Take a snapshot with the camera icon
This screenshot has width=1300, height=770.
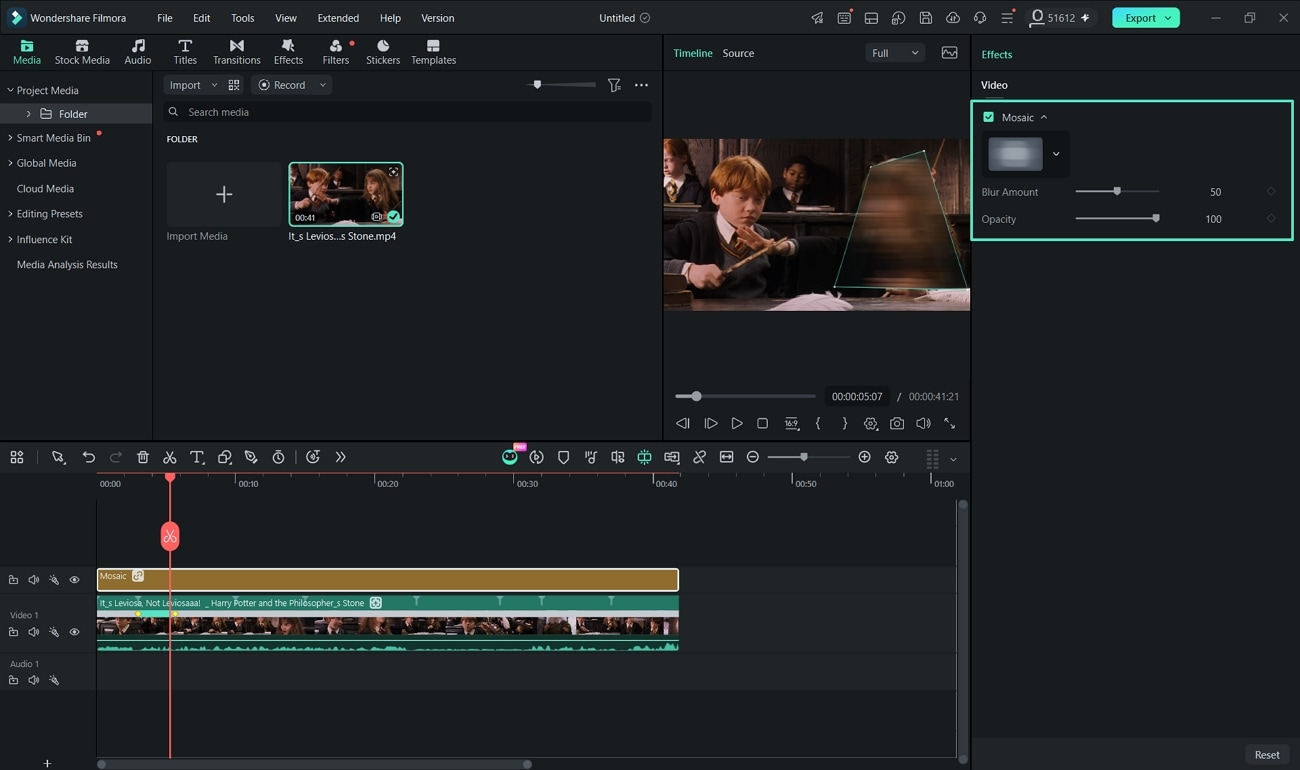897,424
